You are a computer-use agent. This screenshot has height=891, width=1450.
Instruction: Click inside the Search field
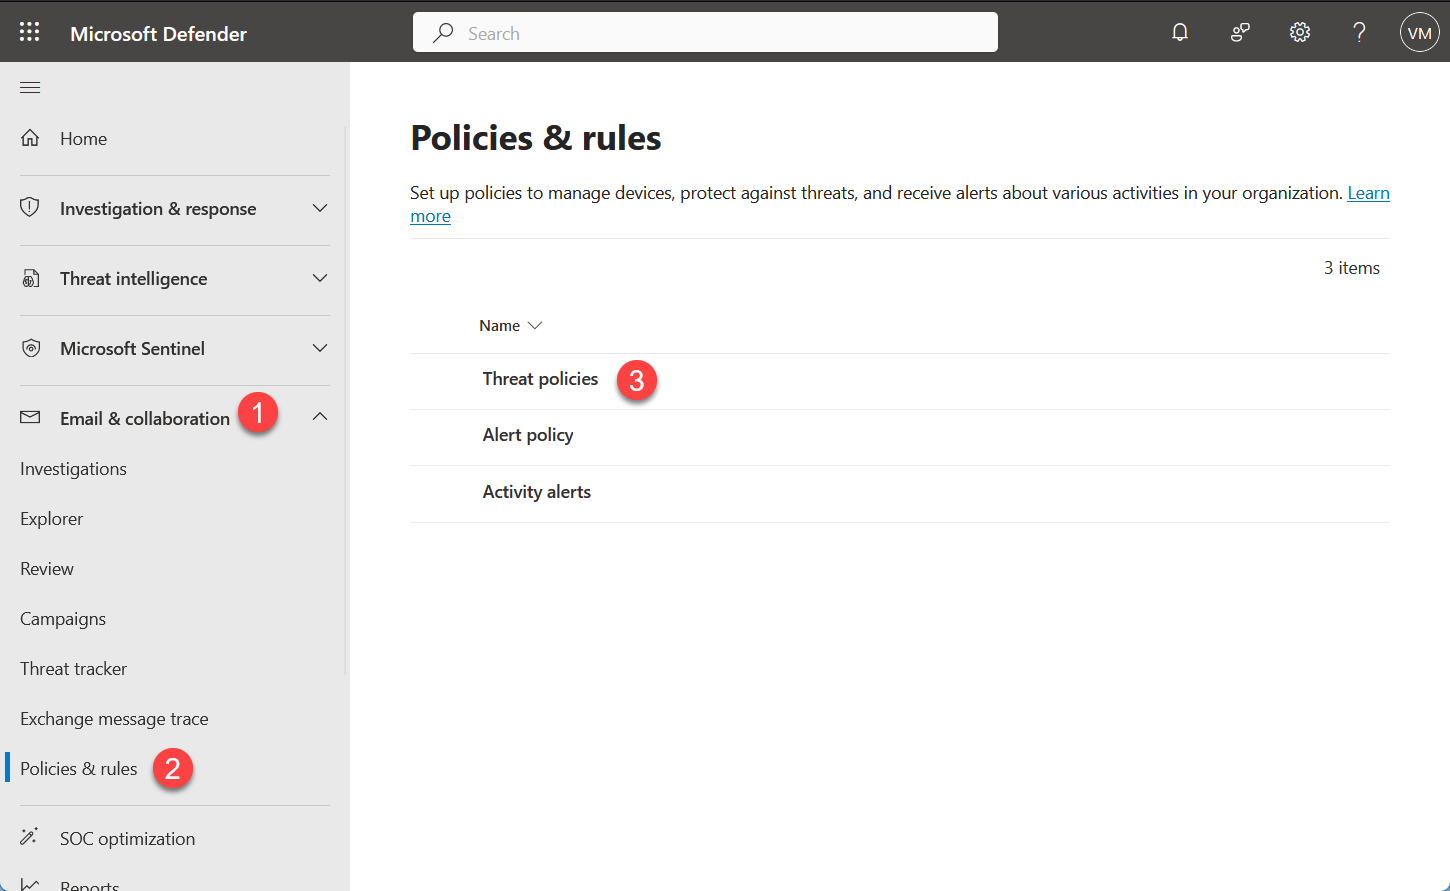[x=705, y=31]
